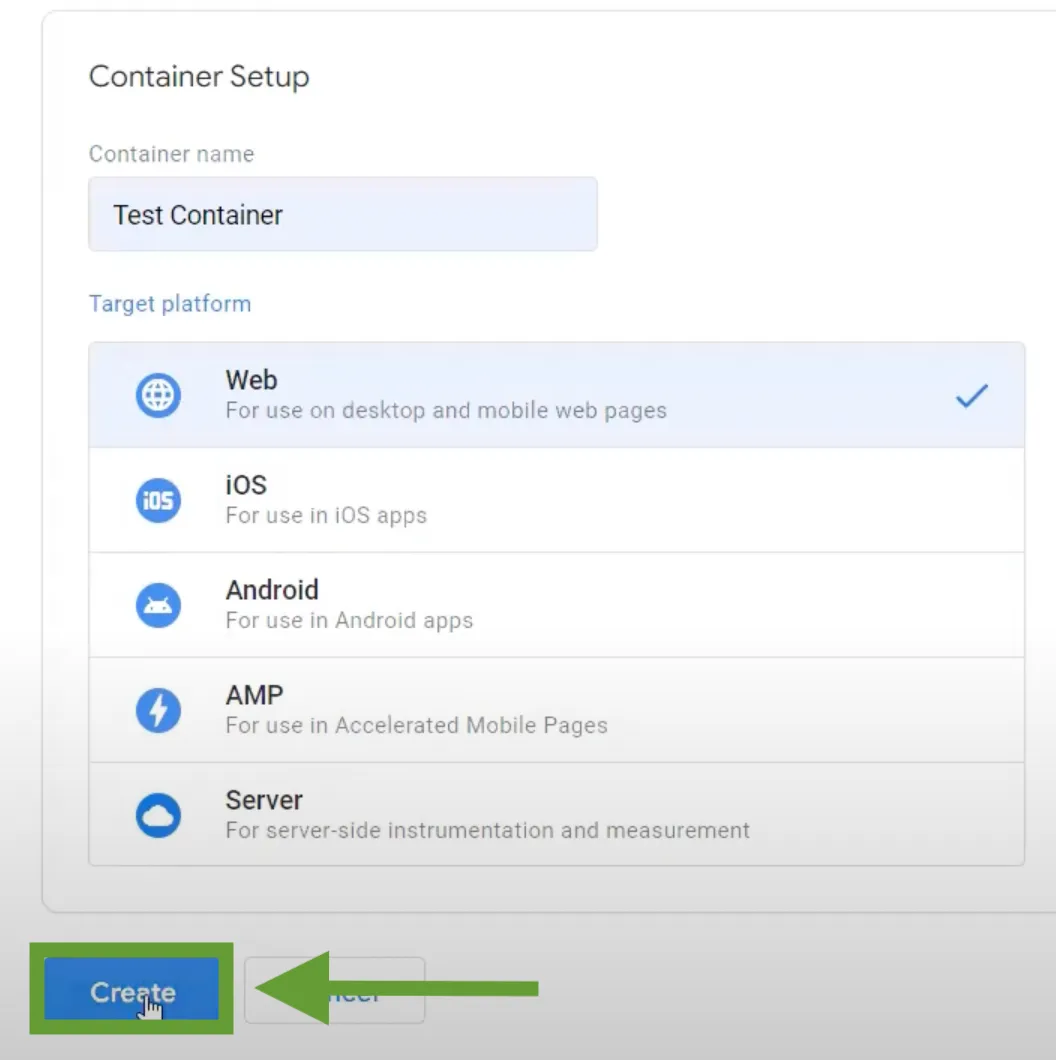Click the Cancel button

(390, 991)
